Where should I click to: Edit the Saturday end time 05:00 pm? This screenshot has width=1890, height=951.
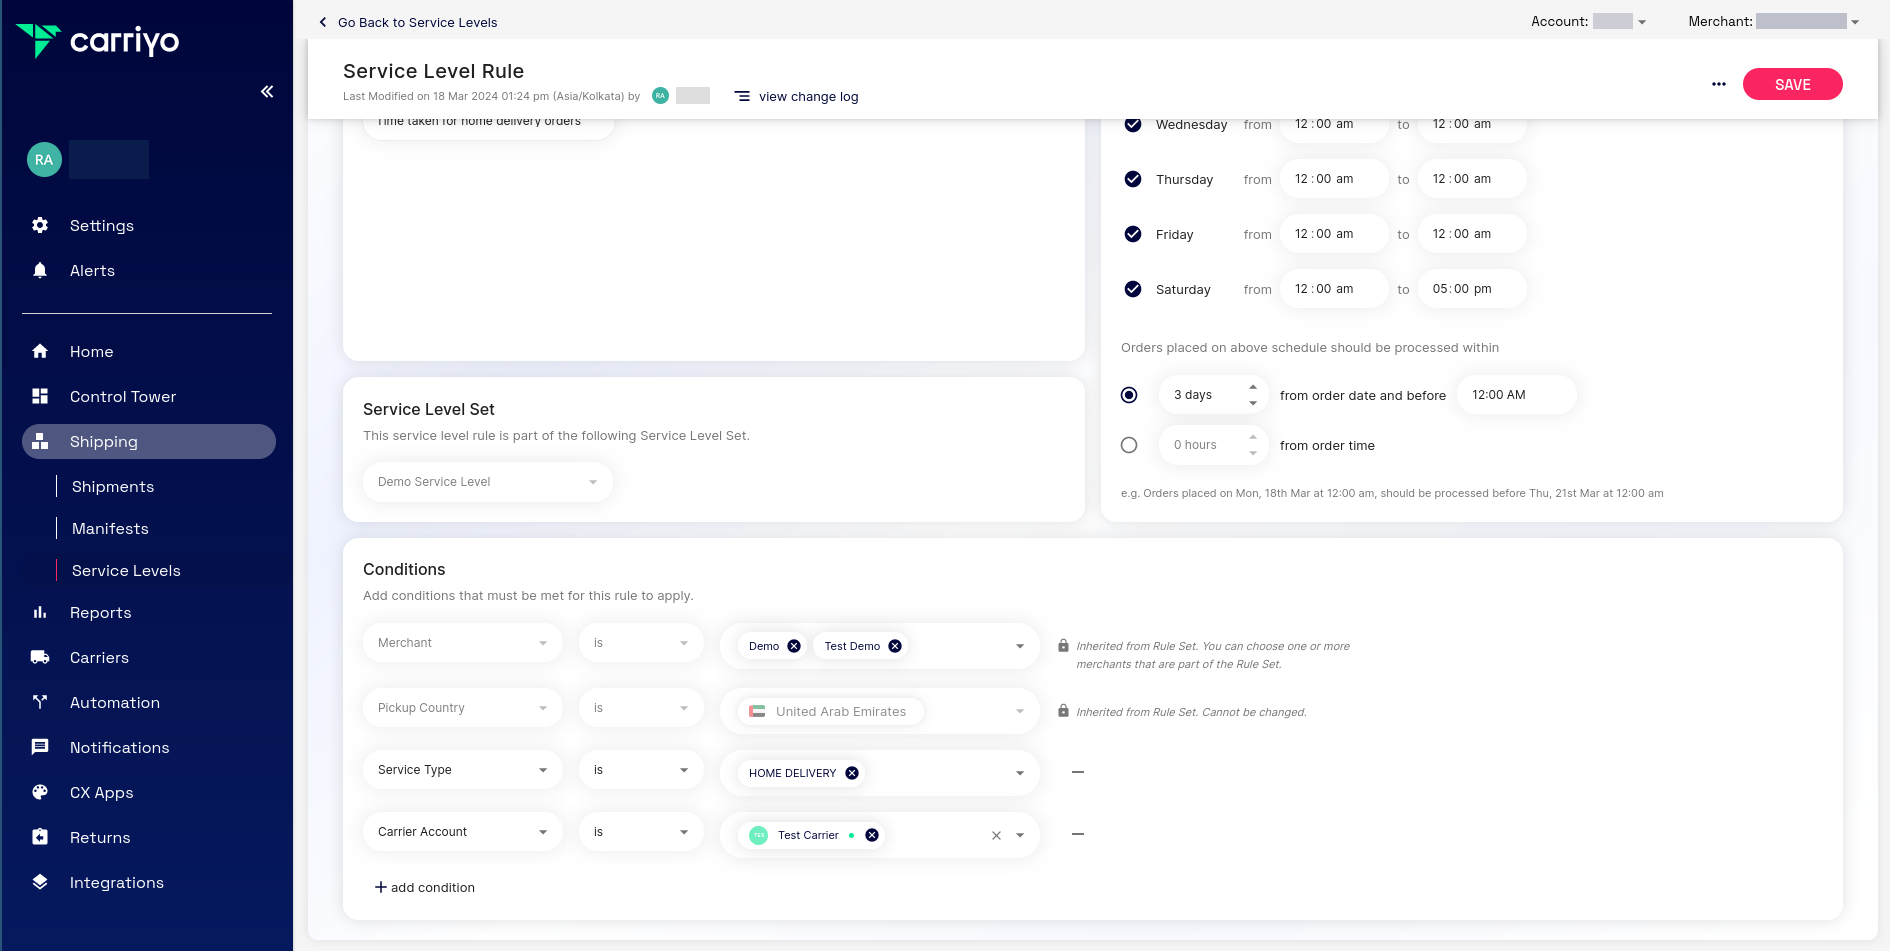1472,289
